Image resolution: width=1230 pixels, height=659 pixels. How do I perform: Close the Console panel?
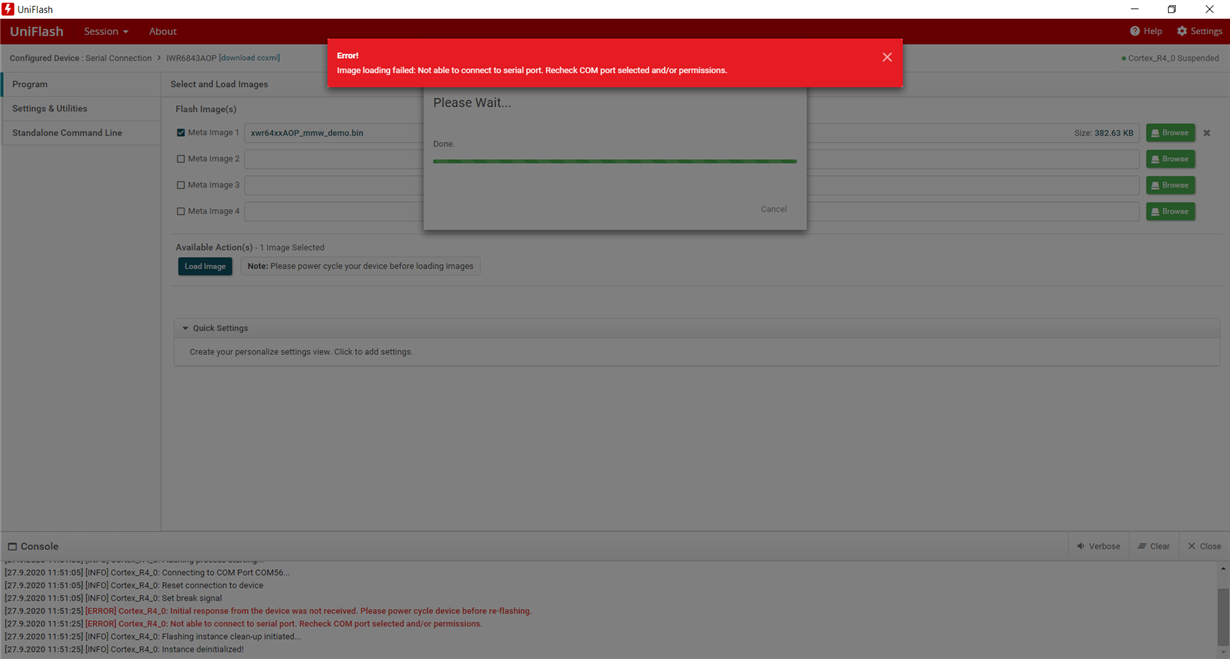click(1204, 546)
